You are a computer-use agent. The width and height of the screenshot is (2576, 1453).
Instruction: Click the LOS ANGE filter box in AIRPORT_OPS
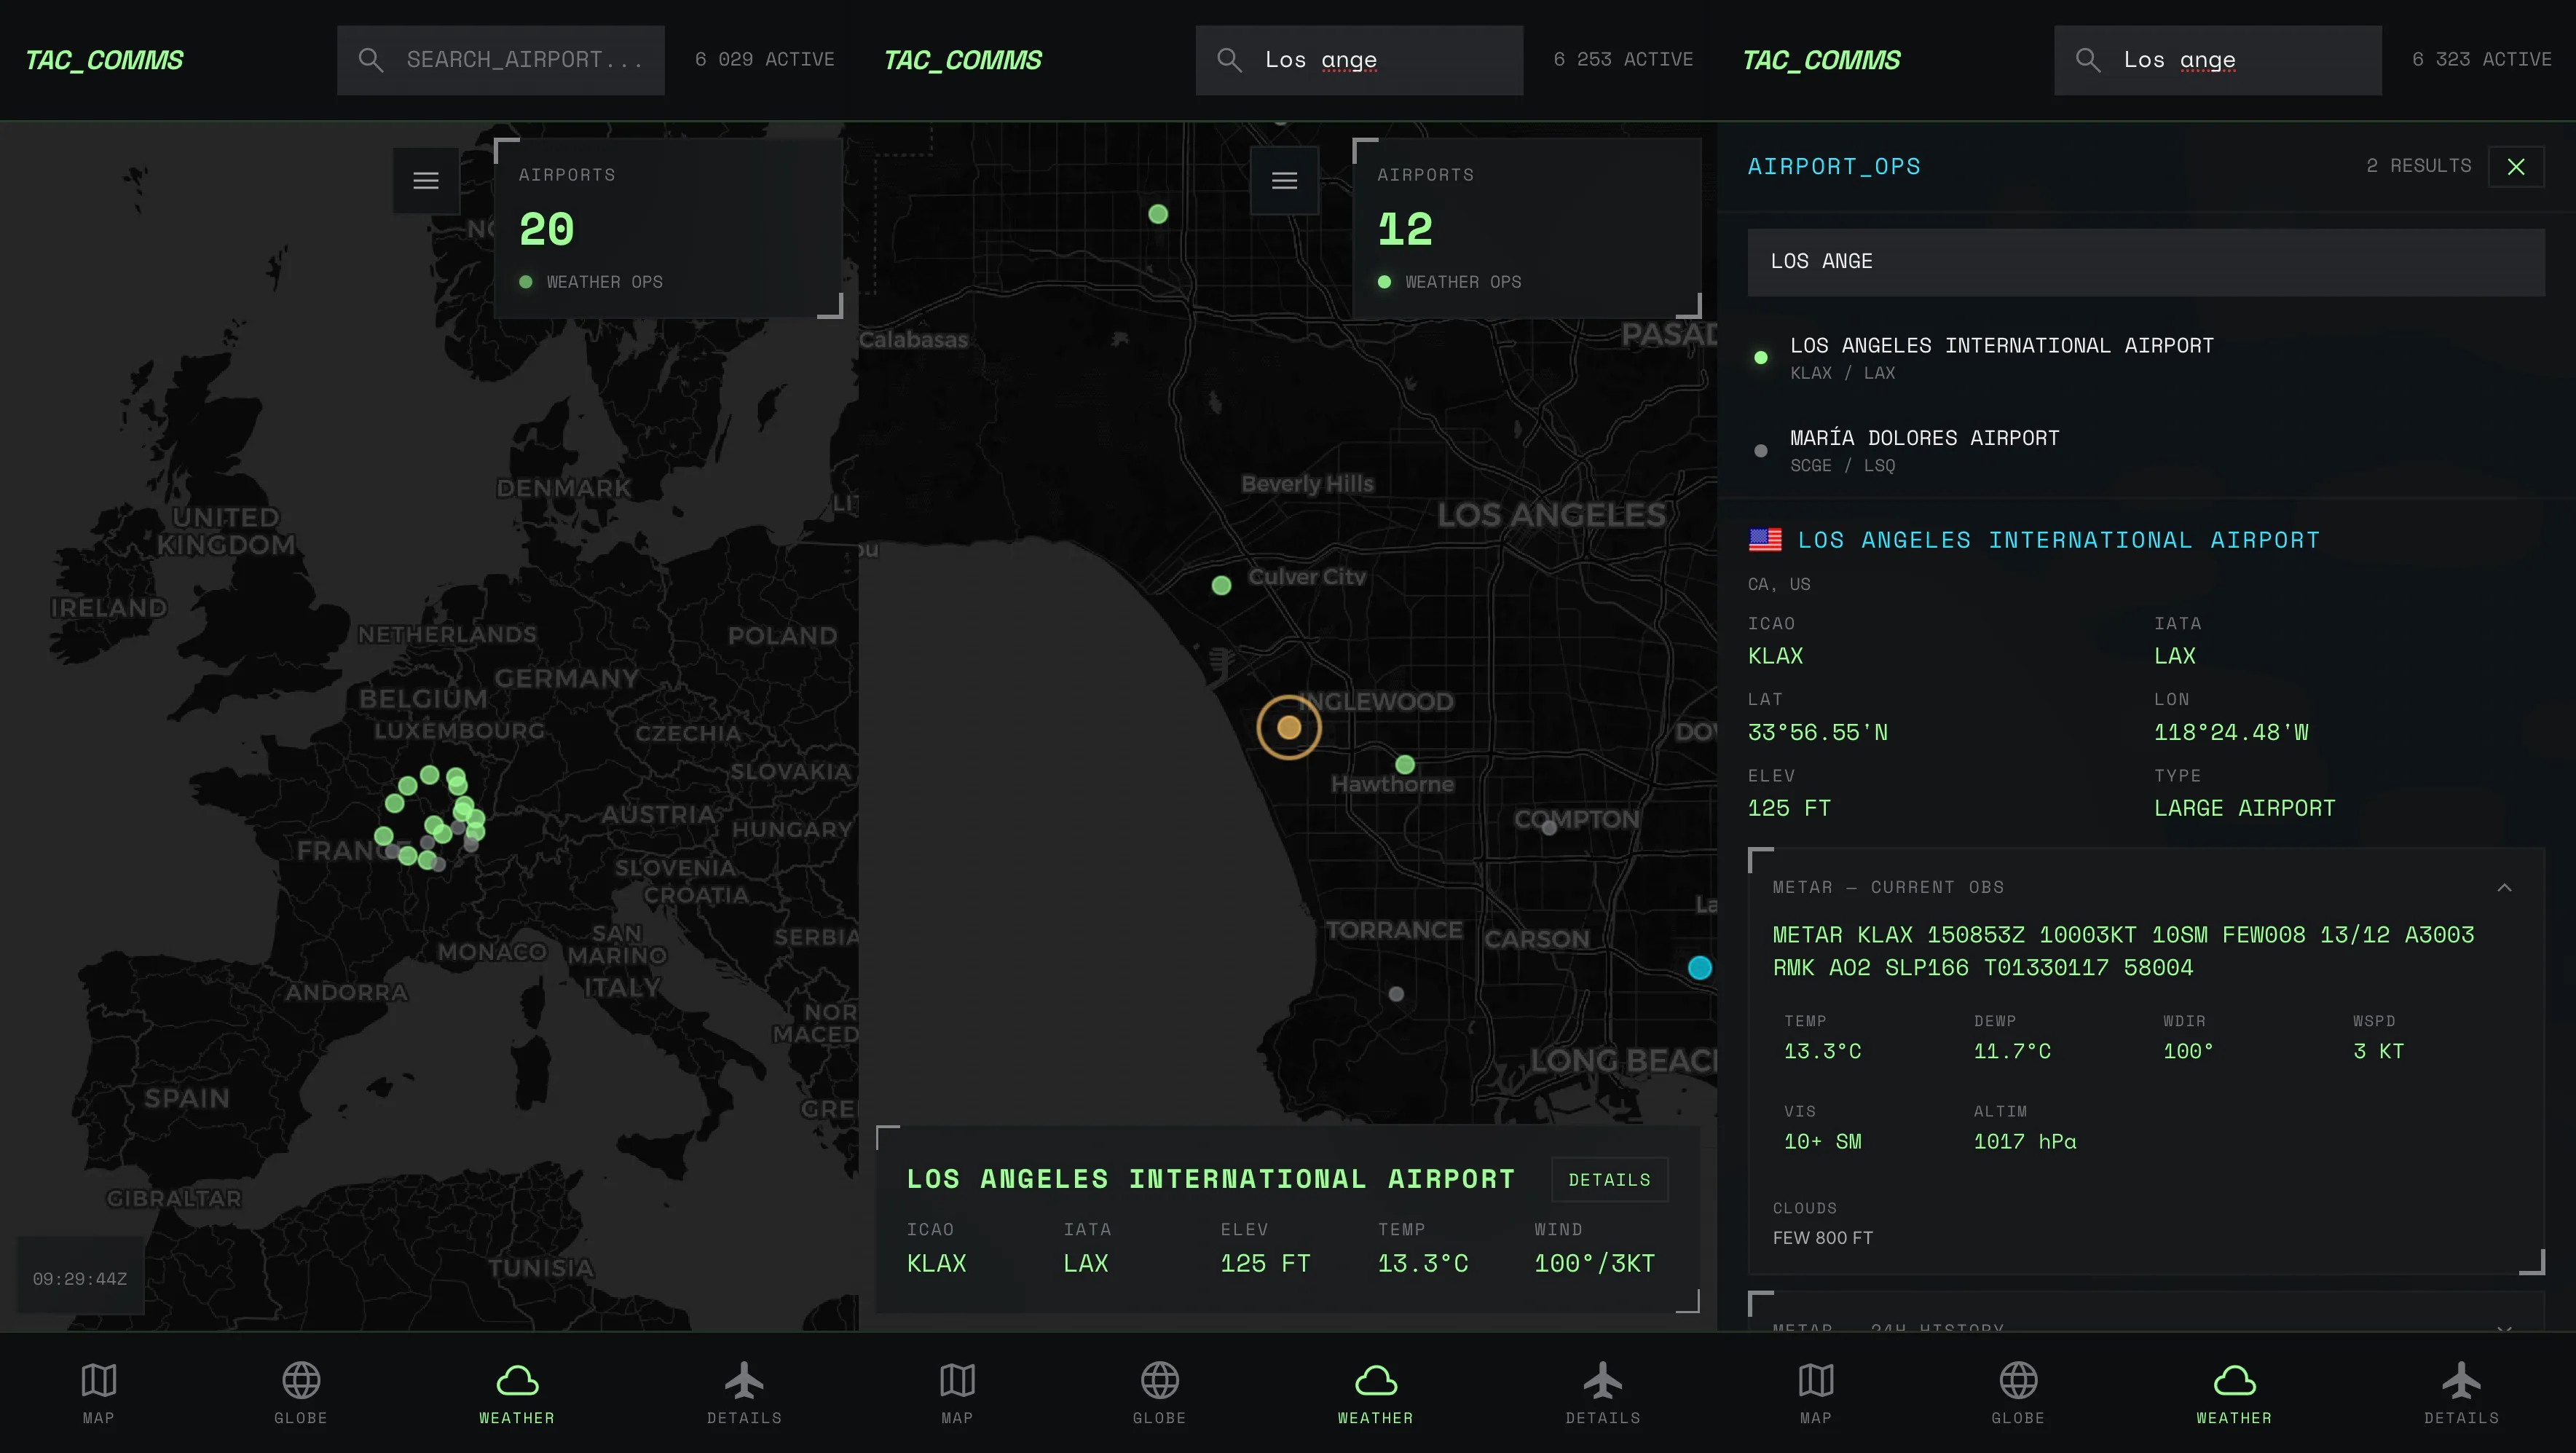pos(2146,262)
